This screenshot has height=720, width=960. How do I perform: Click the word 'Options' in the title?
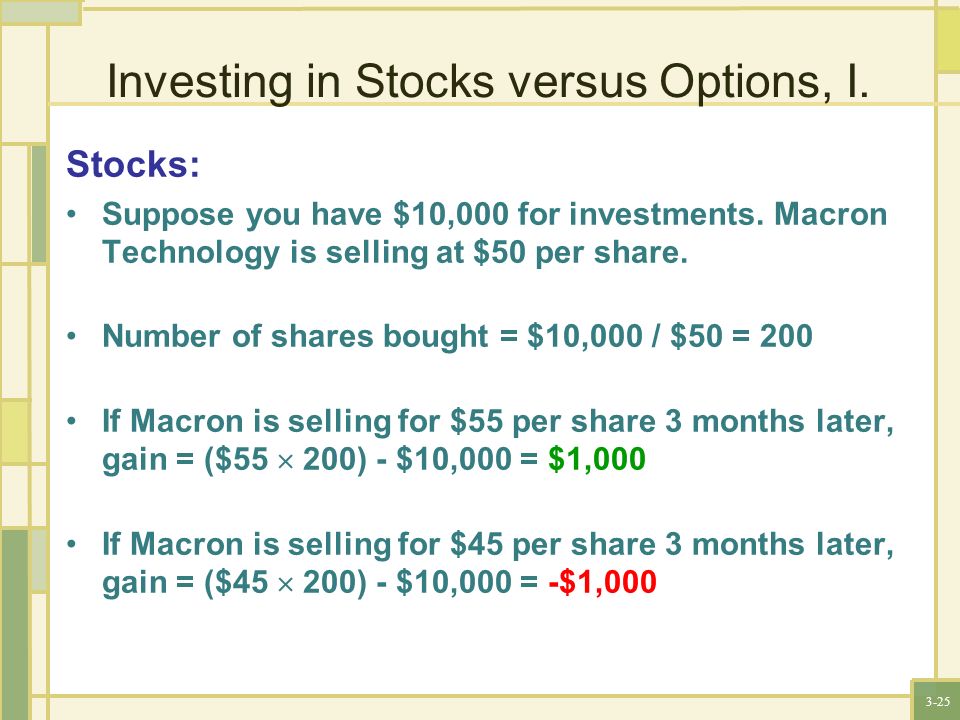(x=739, y=81)
